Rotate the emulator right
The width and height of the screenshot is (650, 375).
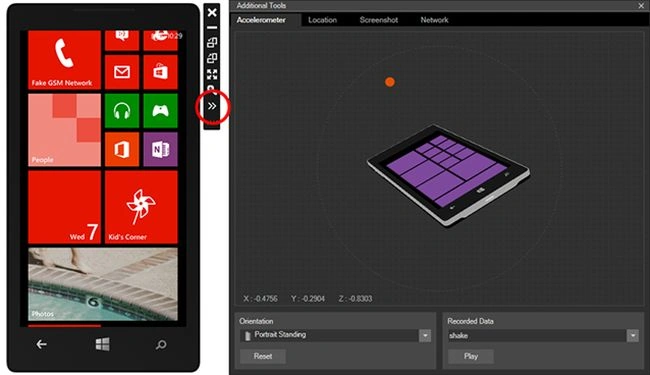click(212, 58)
